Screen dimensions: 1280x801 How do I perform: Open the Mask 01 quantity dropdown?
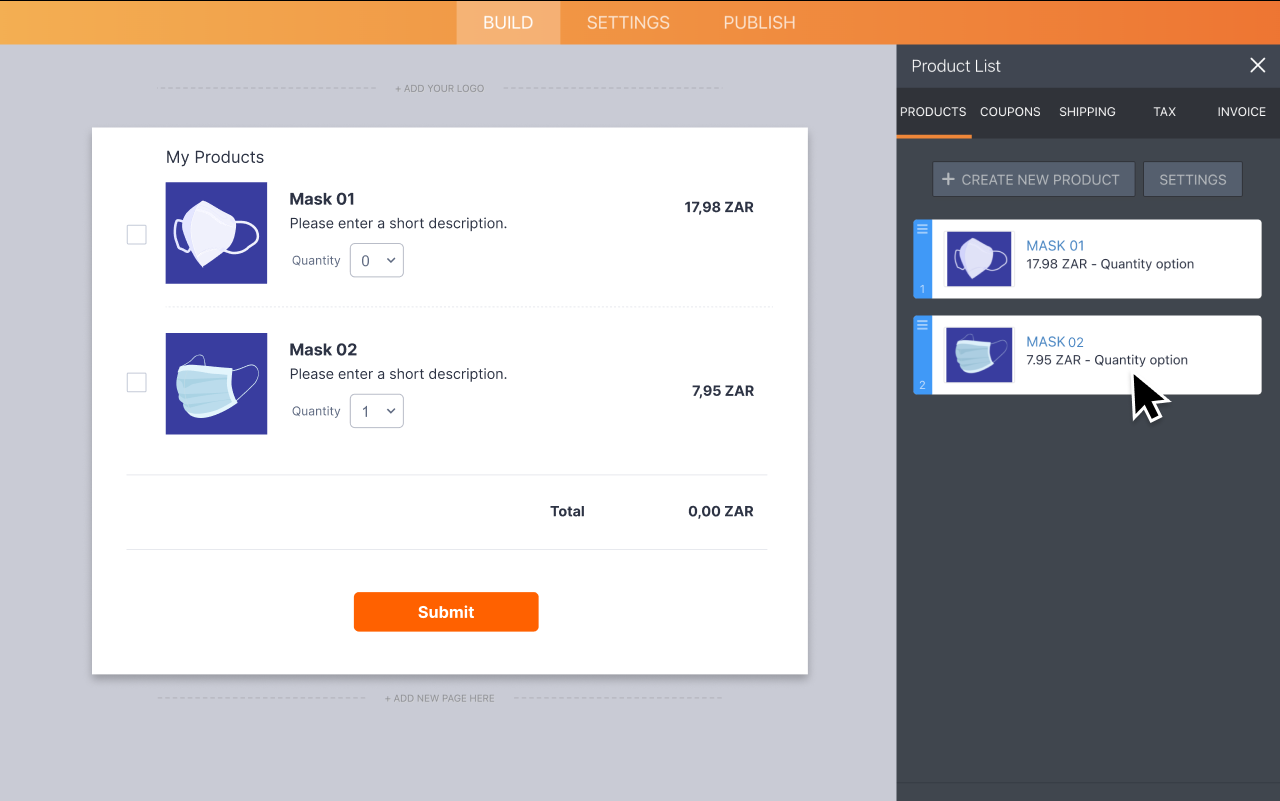[x=376, y=260]
